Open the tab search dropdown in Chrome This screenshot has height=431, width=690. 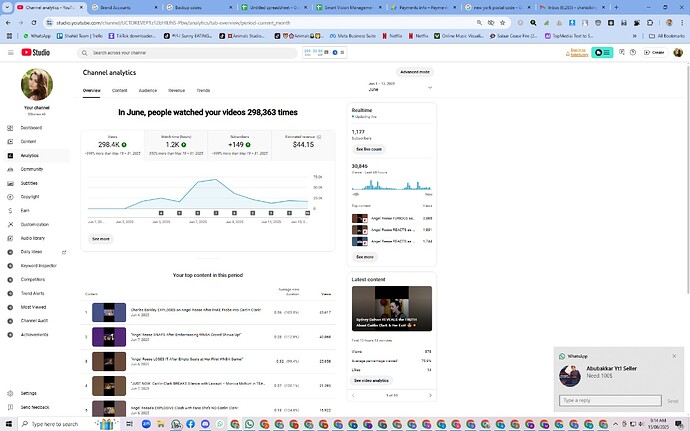point(7,7)
